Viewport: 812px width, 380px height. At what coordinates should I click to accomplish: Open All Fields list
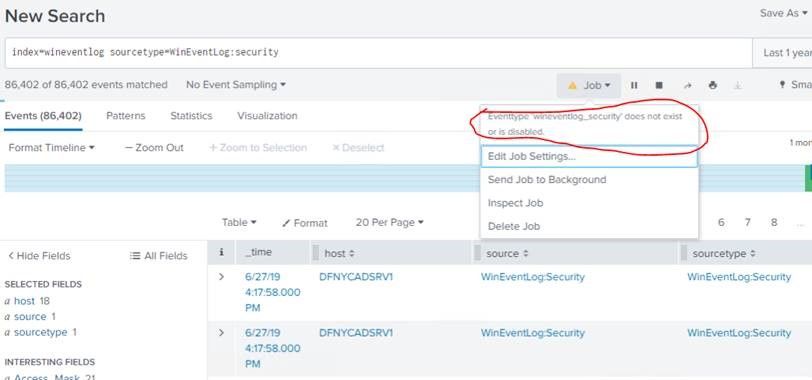(x=158, y=256)
